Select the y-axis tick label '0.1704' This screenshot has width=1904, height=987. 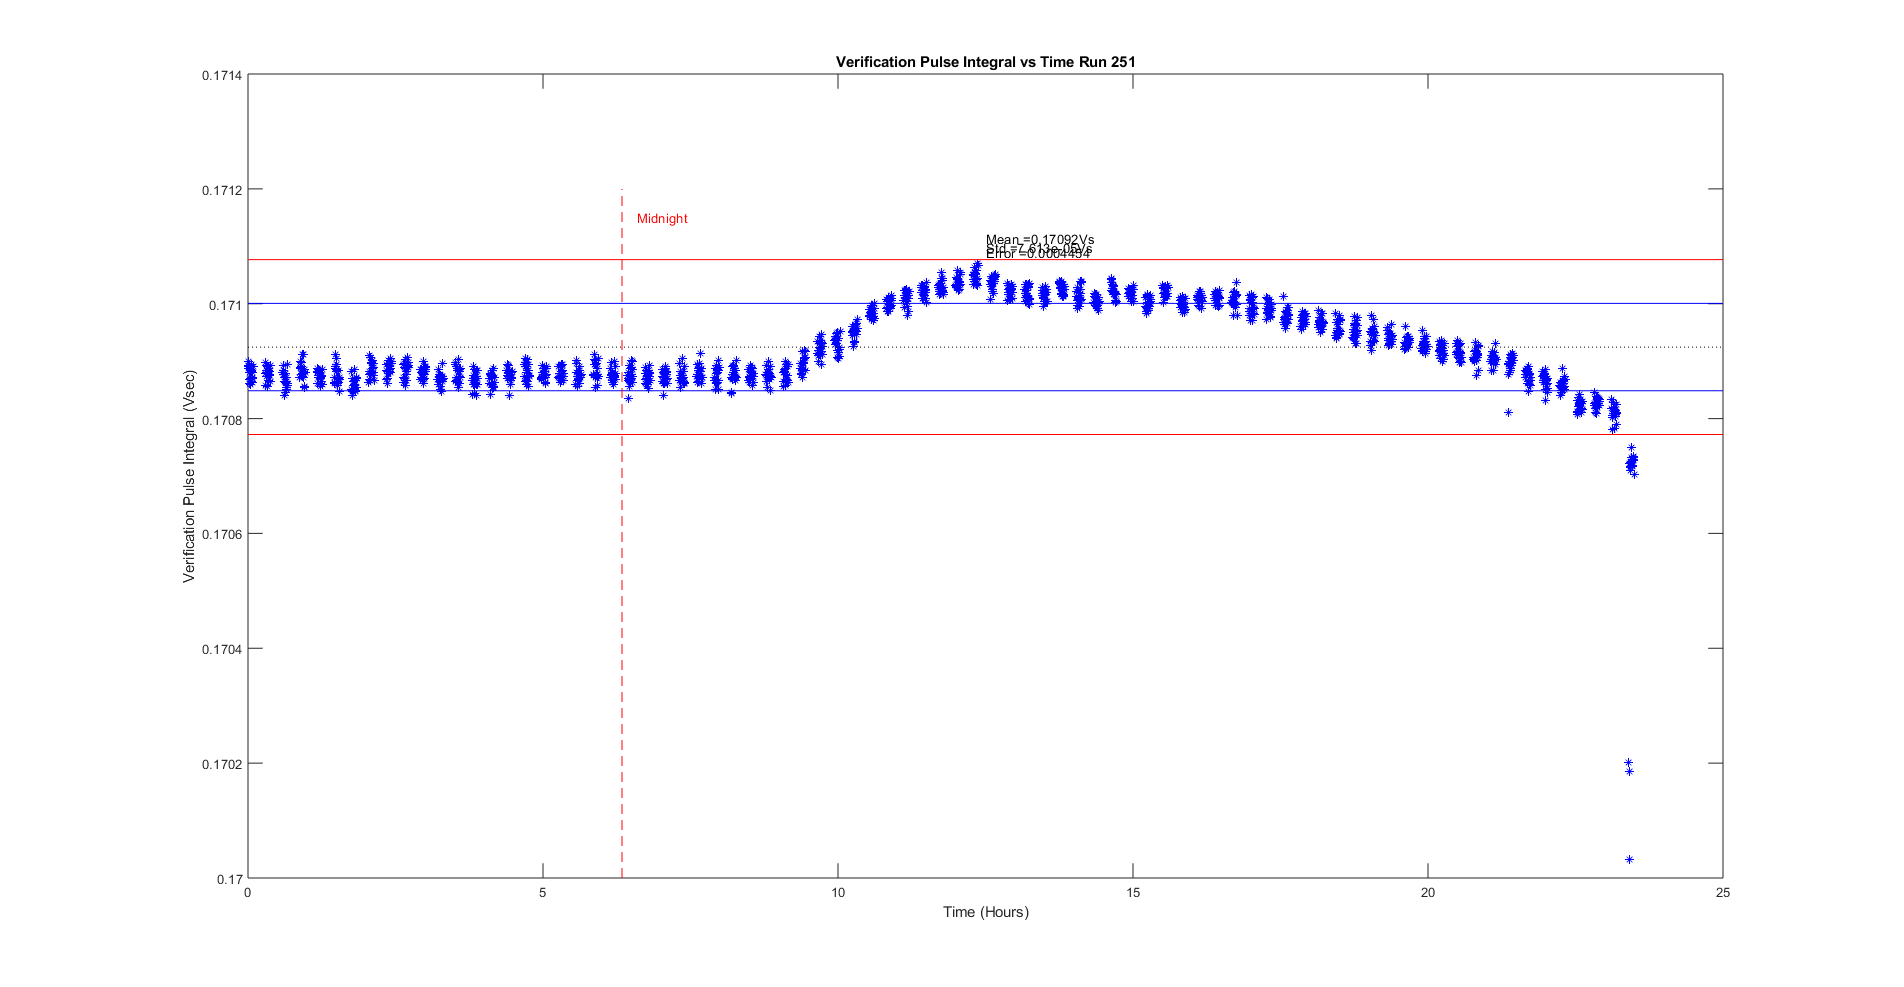coord(222,649)
